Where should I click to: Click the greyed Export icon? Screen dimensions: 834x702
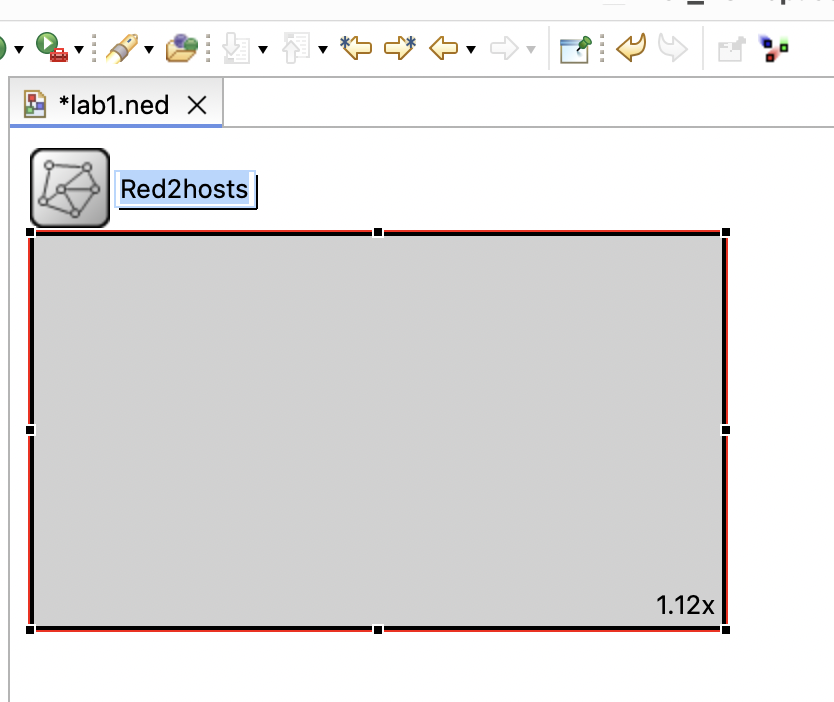point(732,49)
